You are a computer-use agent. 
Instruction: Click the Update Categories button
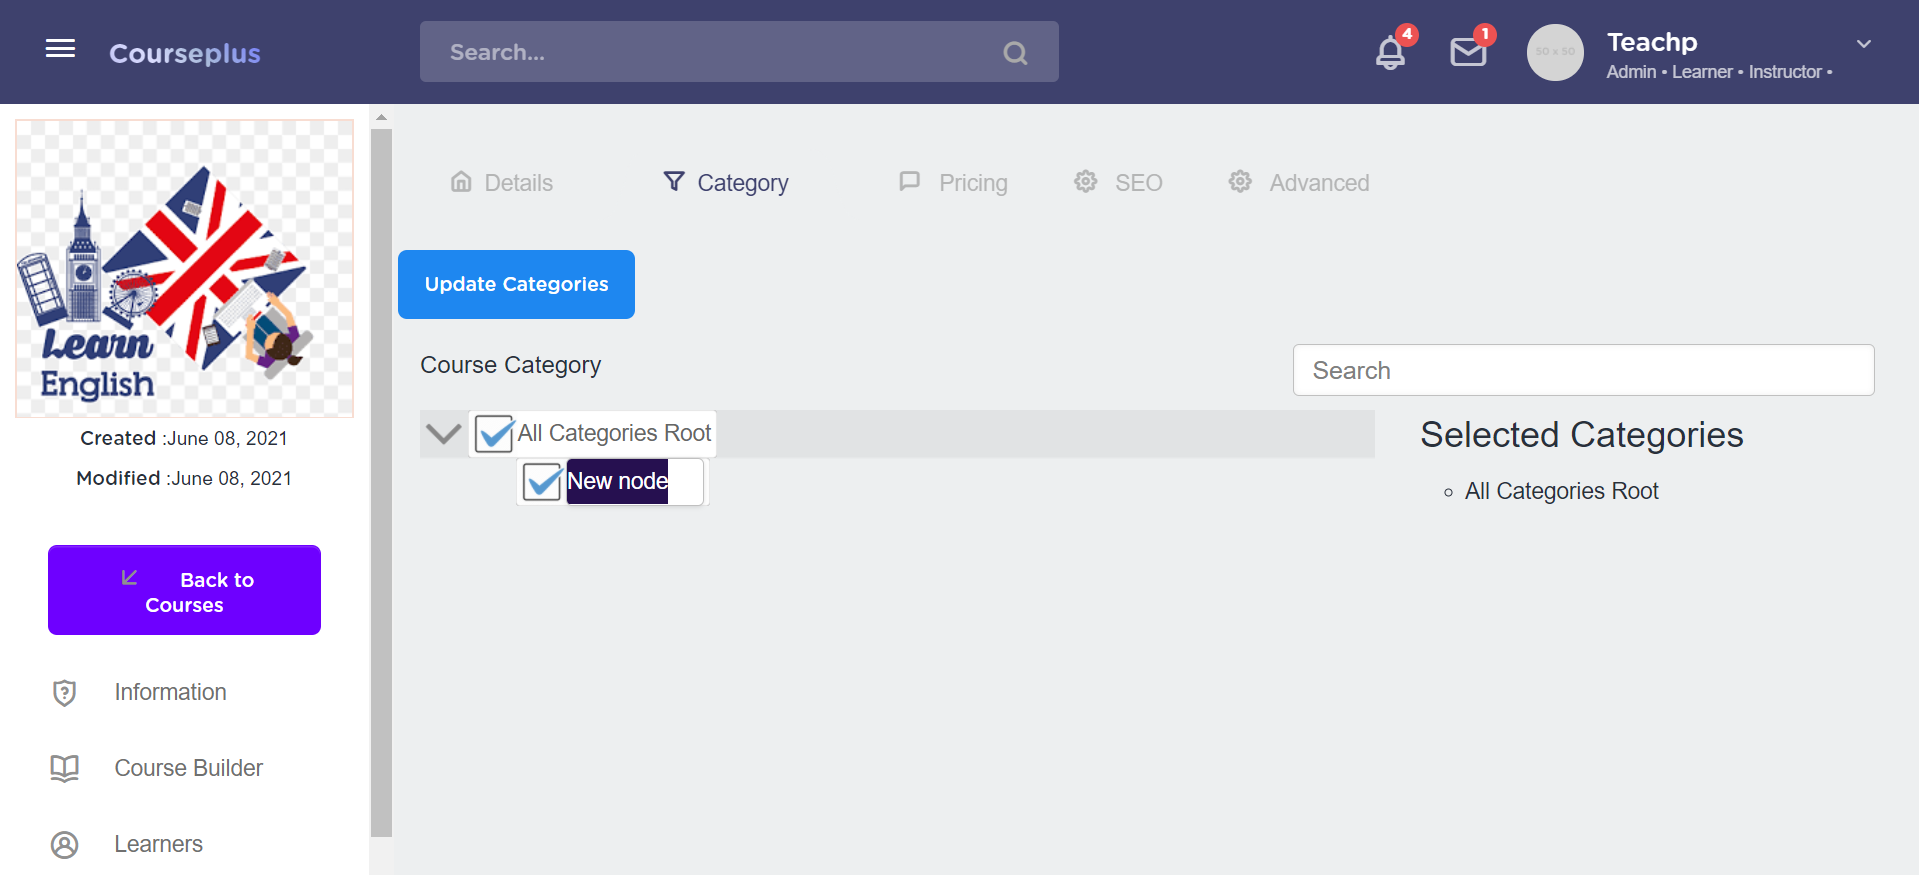(516, 284)
